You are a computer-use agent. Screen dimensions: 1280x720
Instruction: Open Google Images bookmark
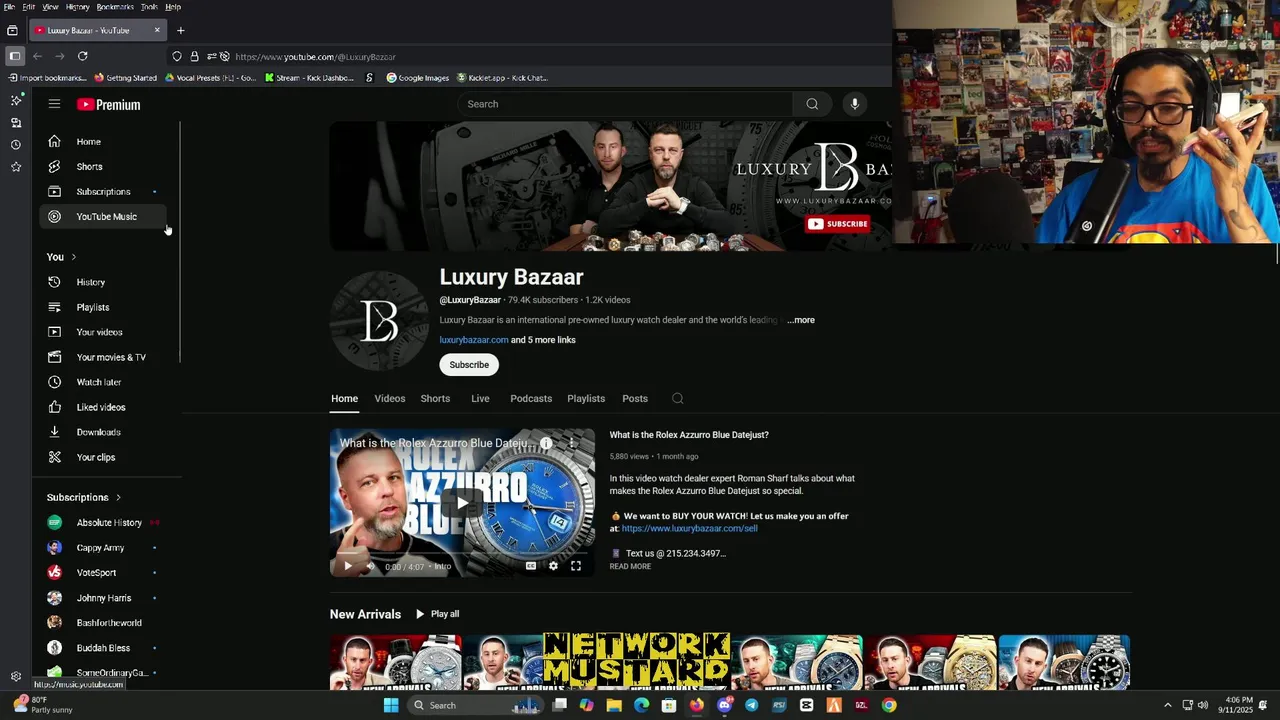(418, 78)
